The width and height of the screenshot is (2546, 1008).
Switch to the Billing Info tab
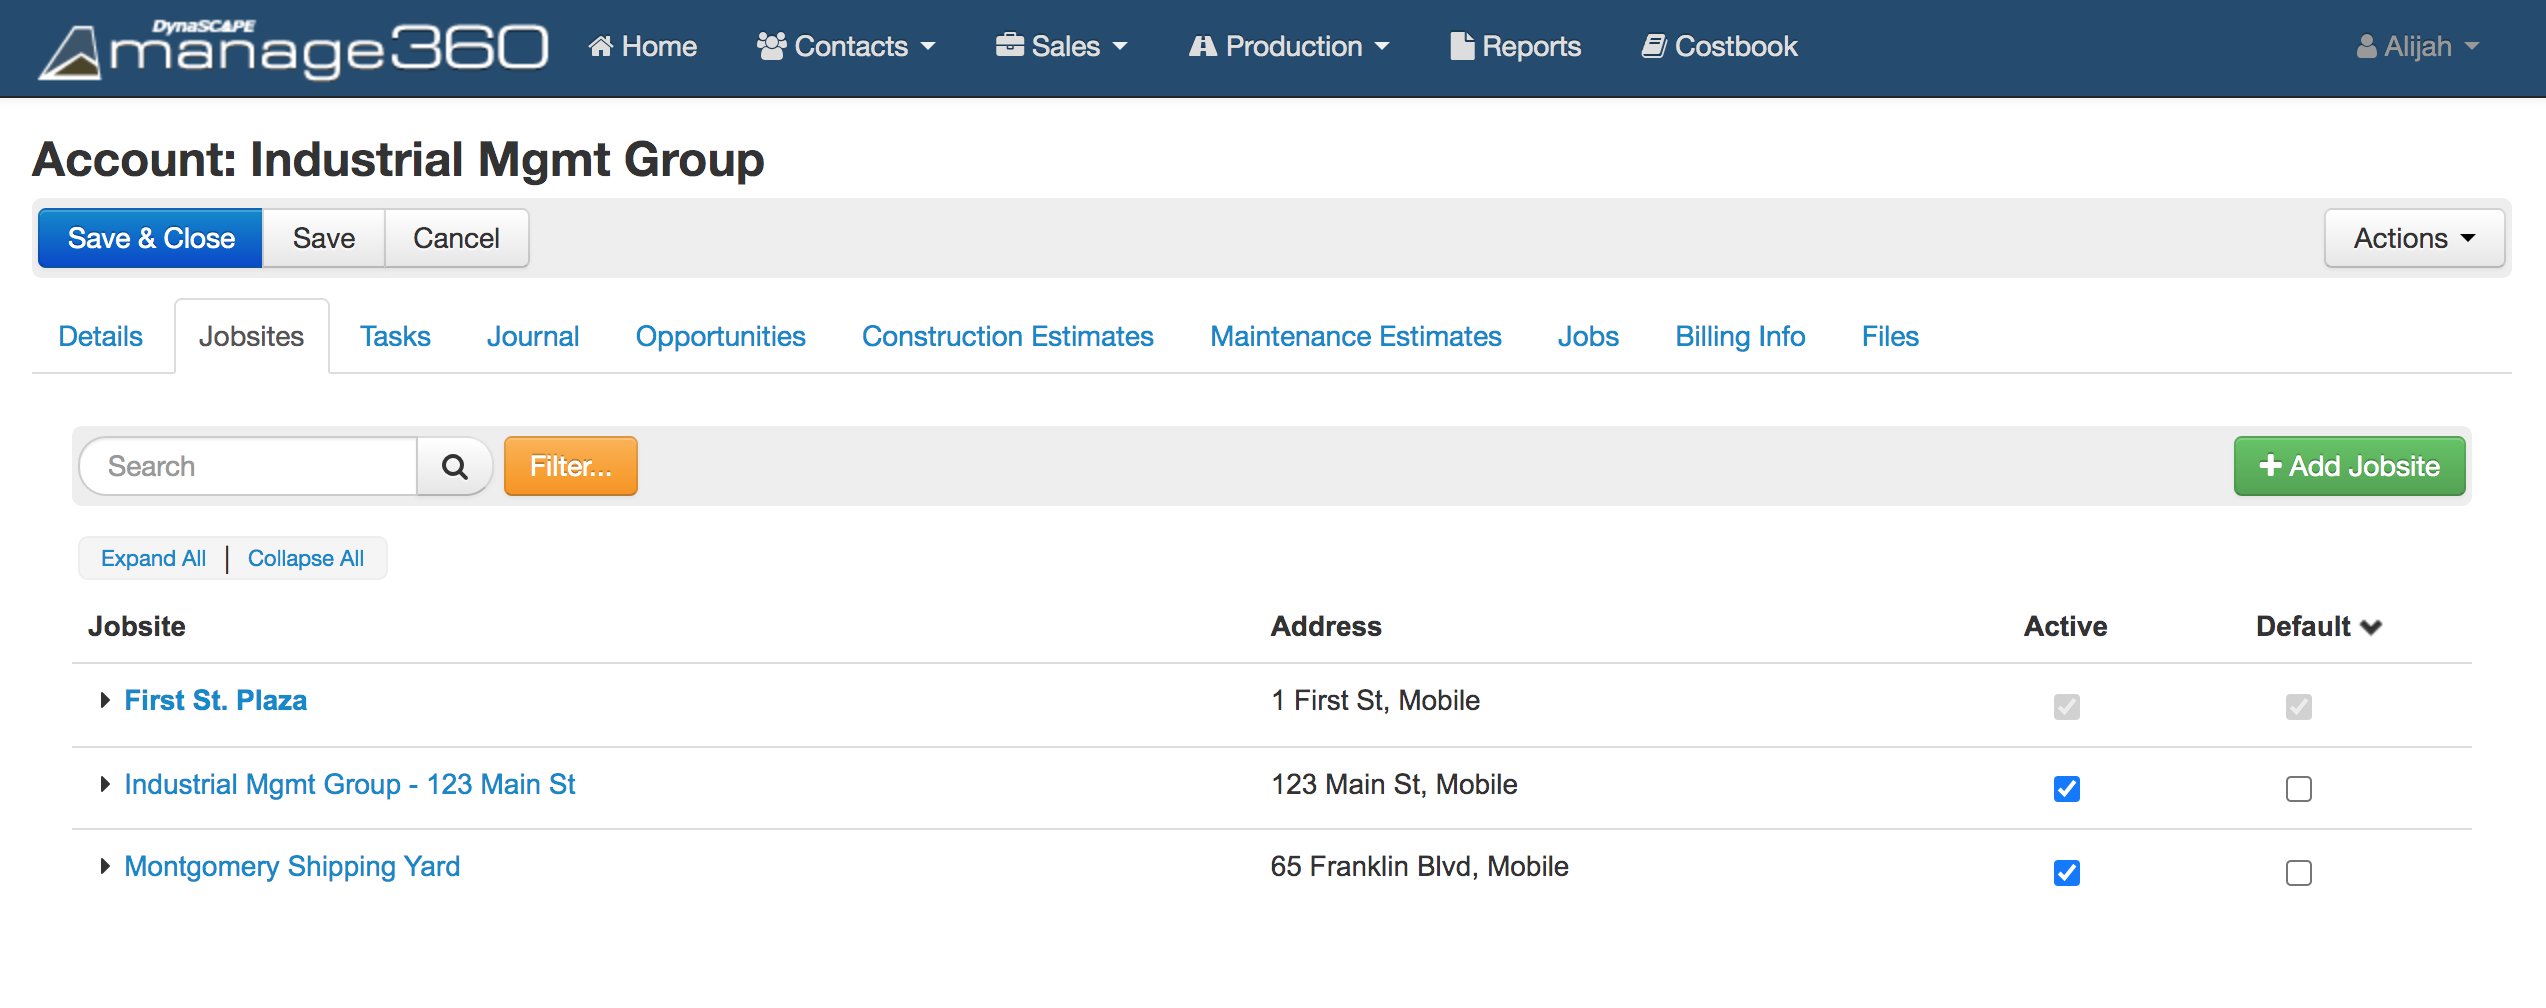1739,336
